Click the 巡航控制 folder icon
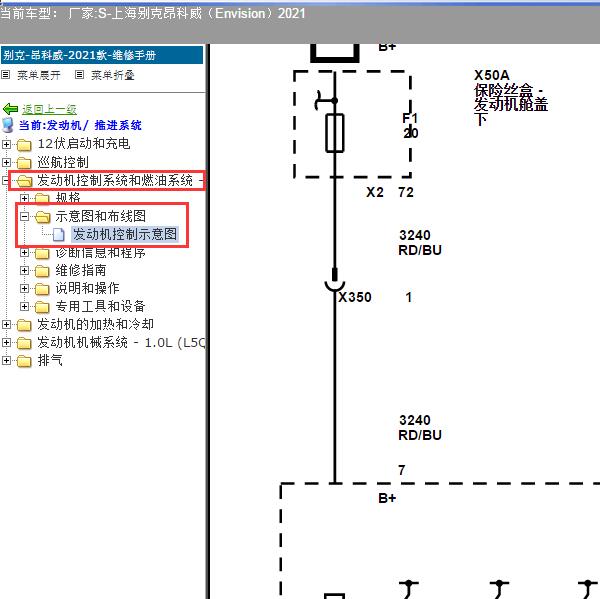Viewport: 600px width, 599px height. click(x=24, y=163)
